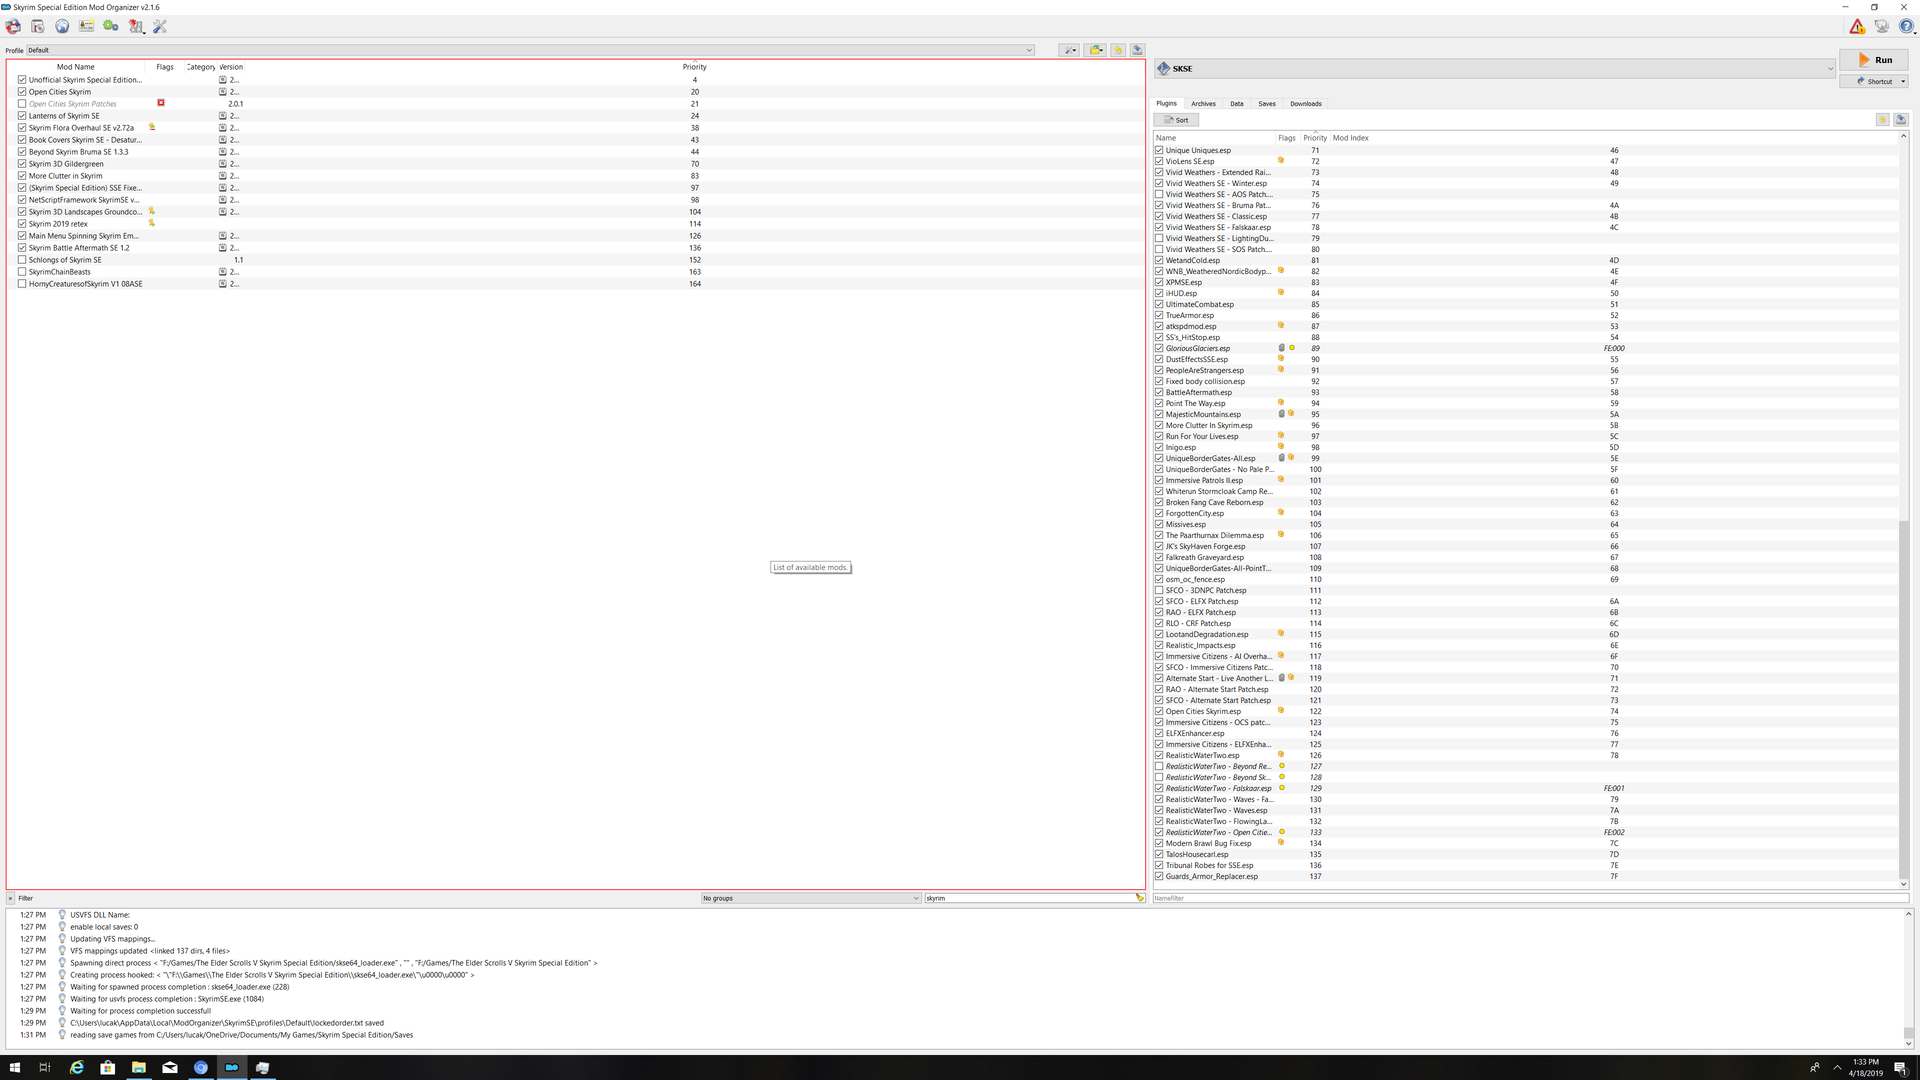
Task: Click clear filter icon in mod search box
Action: (x=1139, y=898)
